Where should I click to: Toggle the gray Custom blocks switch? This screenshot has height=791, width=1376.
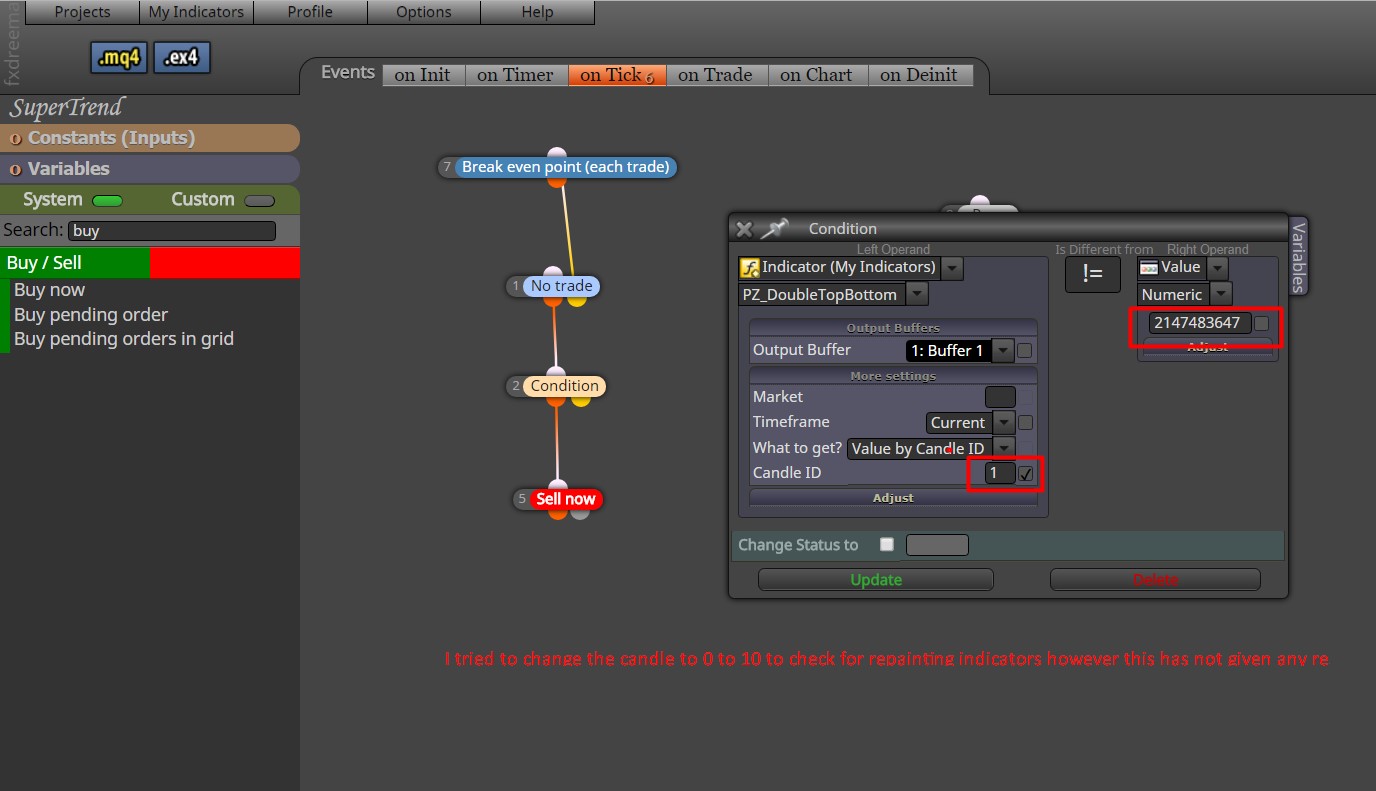click(x=259, y=200)
